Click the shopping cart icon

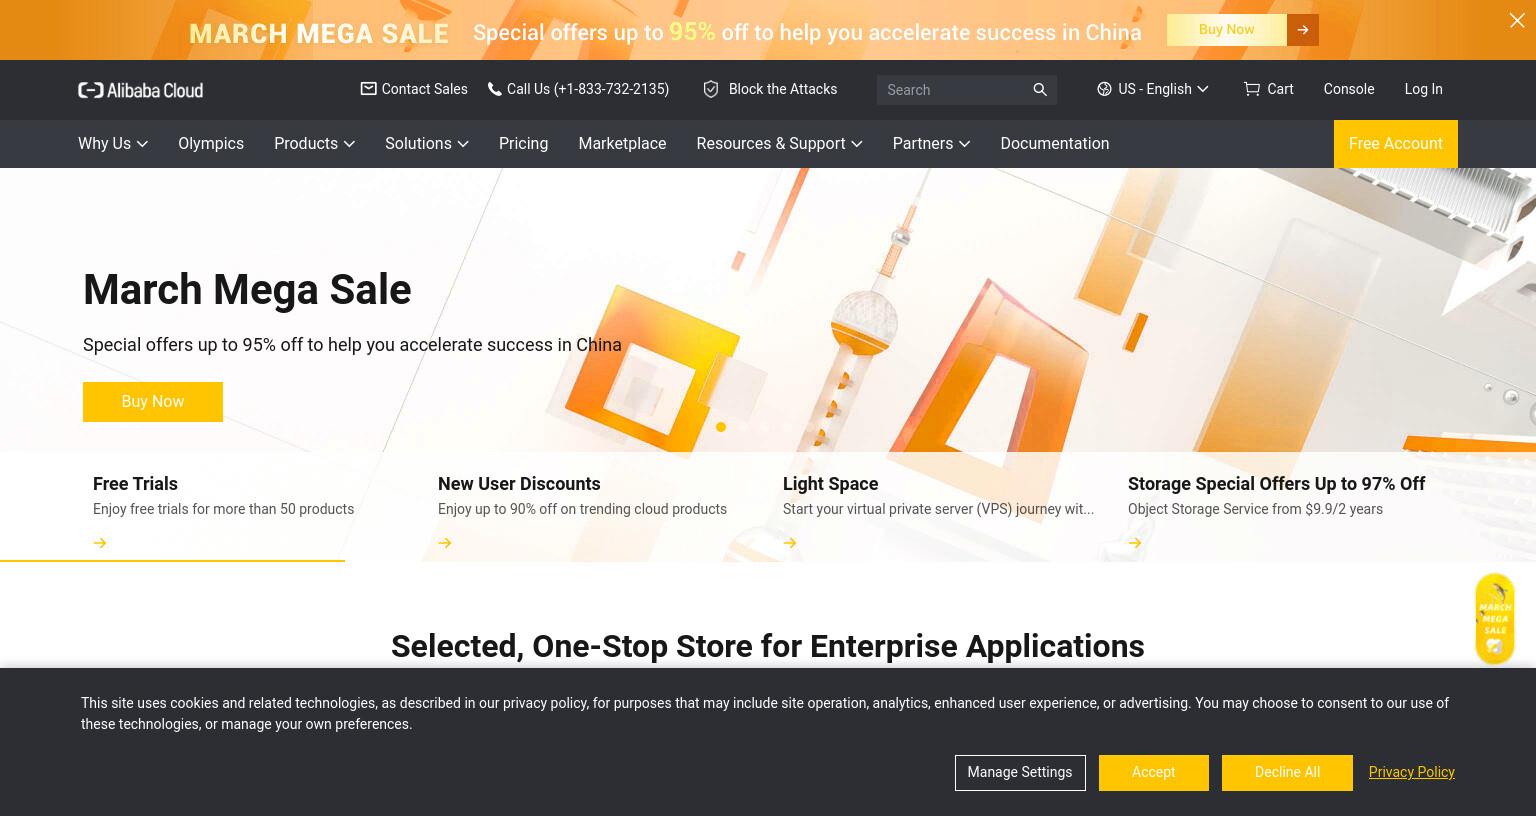1252,89
